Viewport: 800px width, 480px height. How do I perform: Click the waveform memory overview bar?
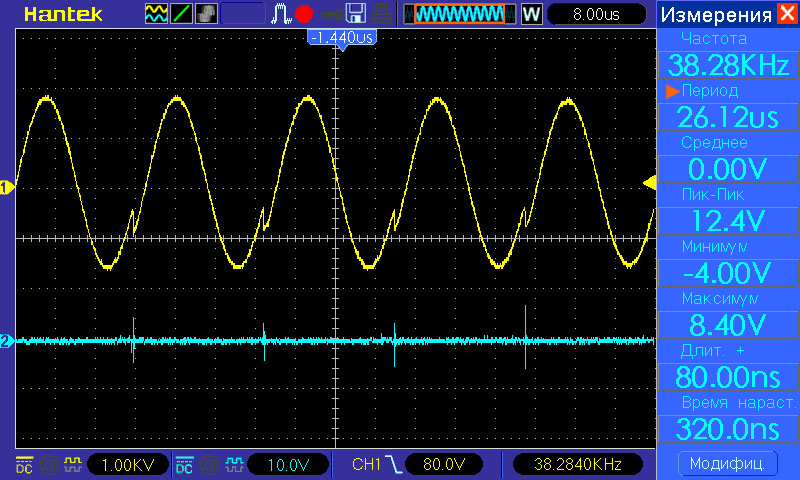pos(460,14)
